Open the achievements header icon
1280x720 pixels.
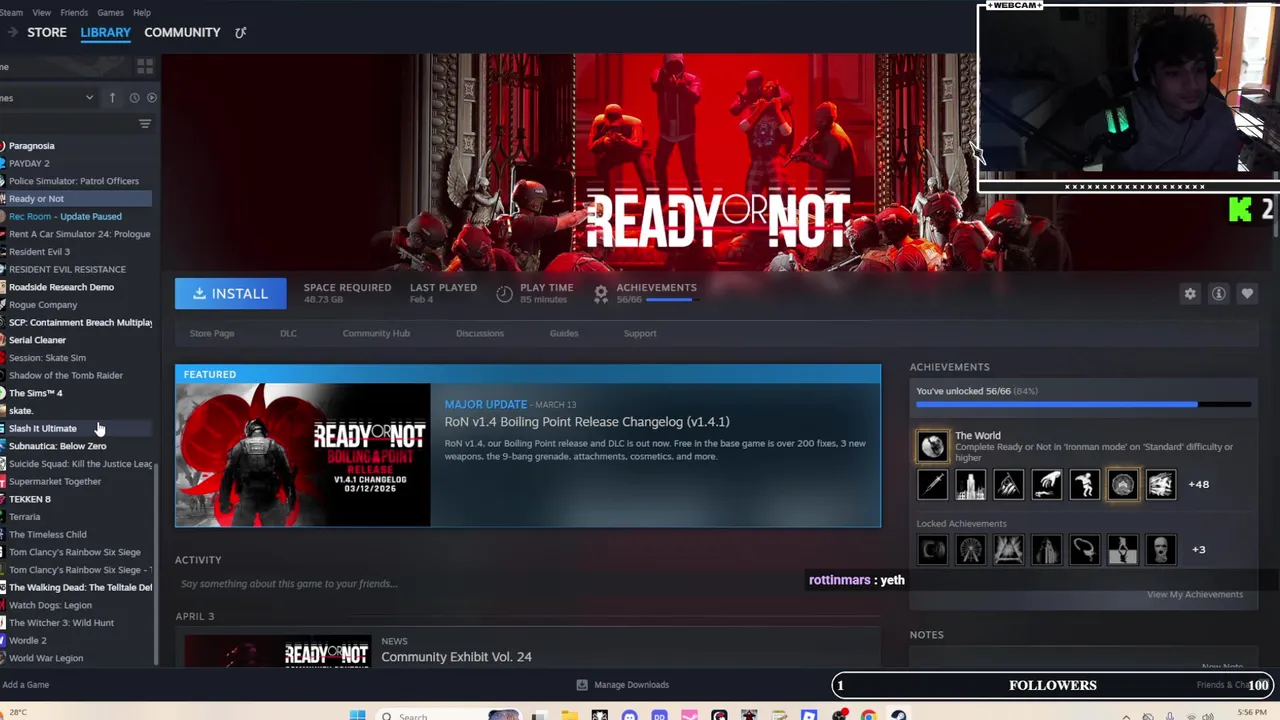click(600, 293)
